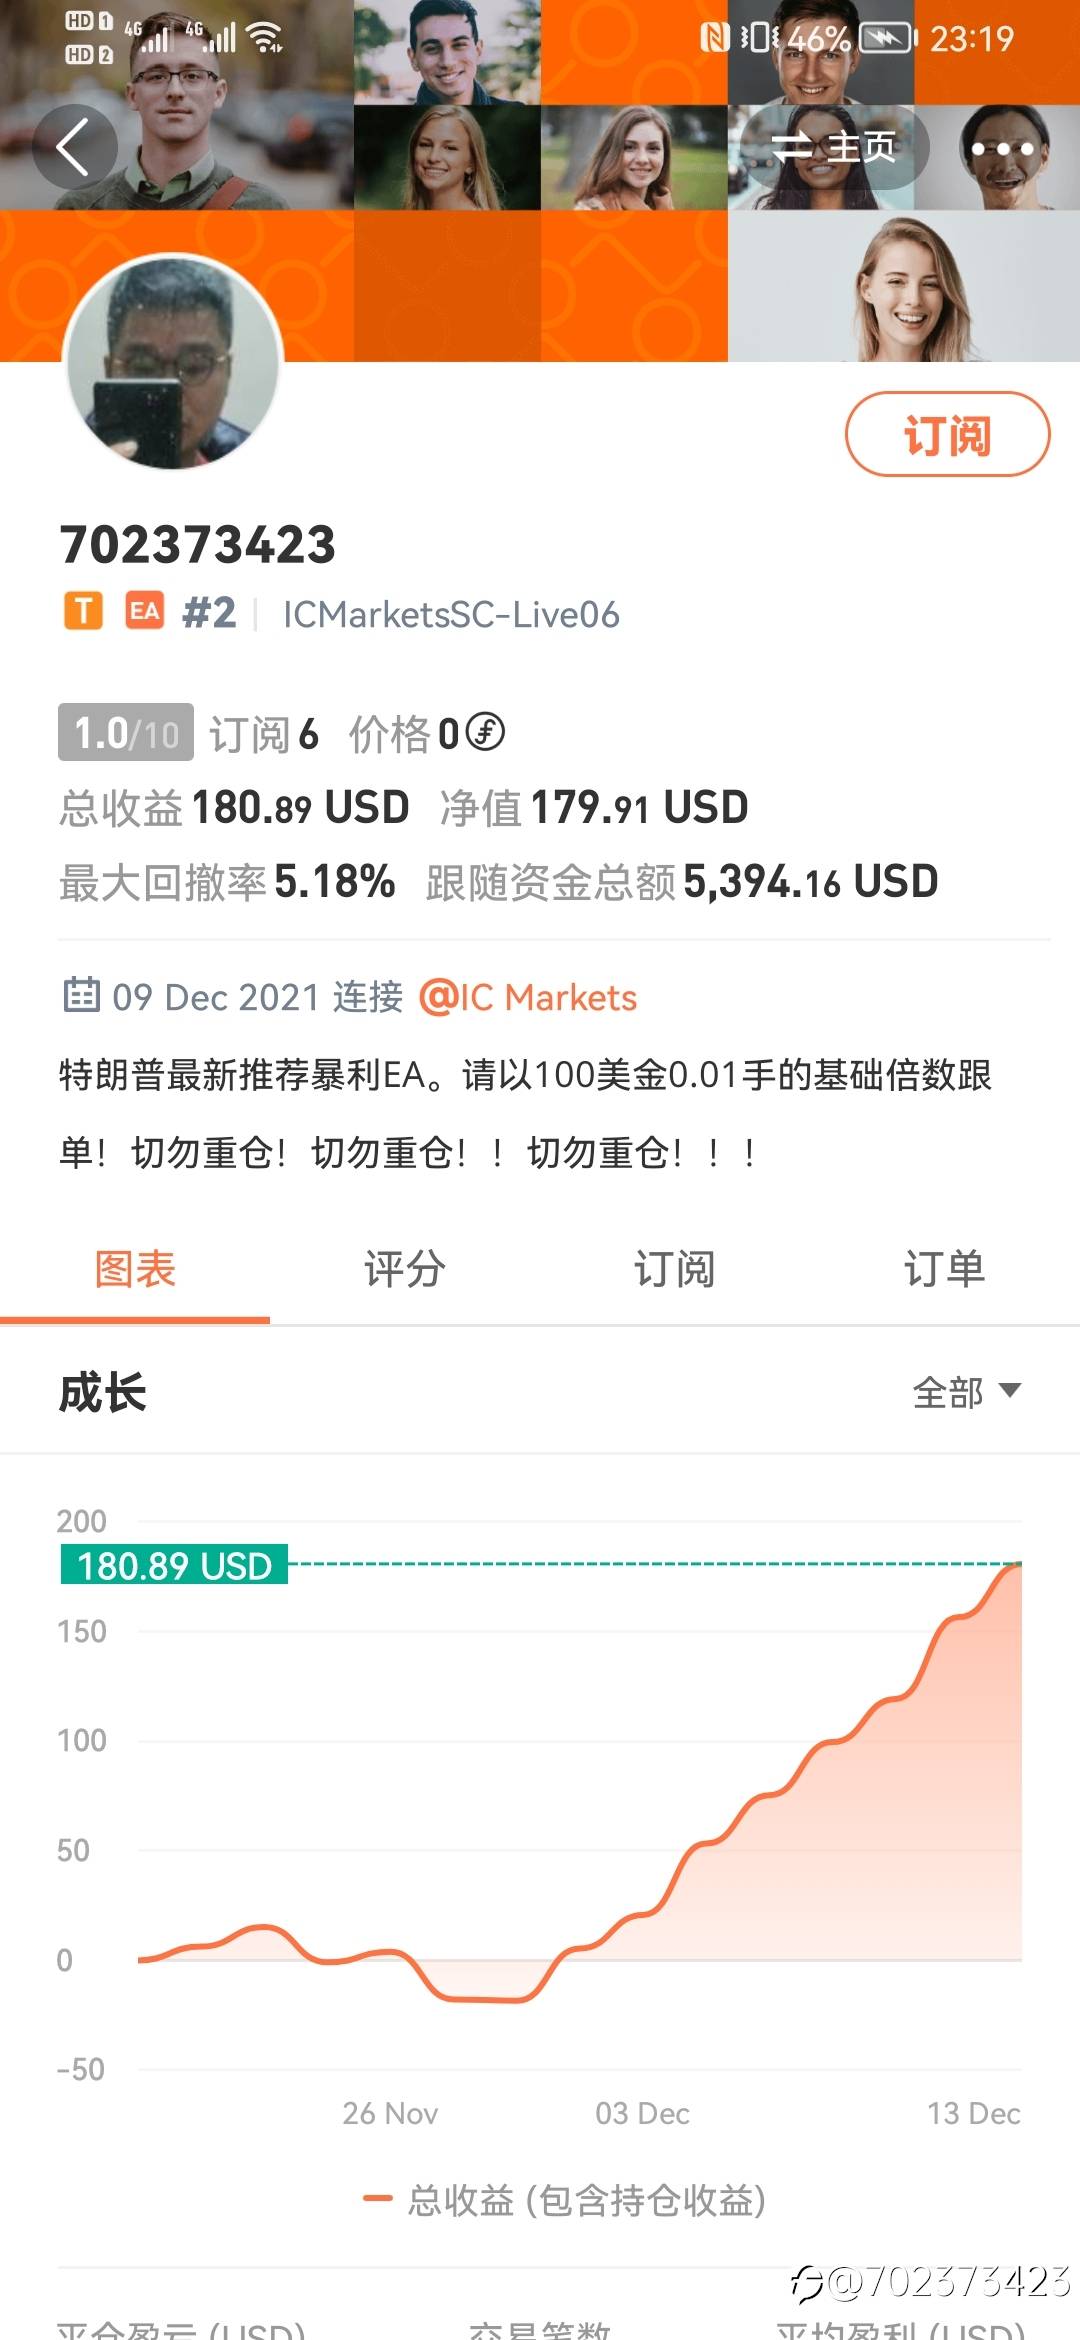The width and height of the screenshot is (1080, 2340).
Task: Tap the 主页 switch button
Action: coord(834,148)
